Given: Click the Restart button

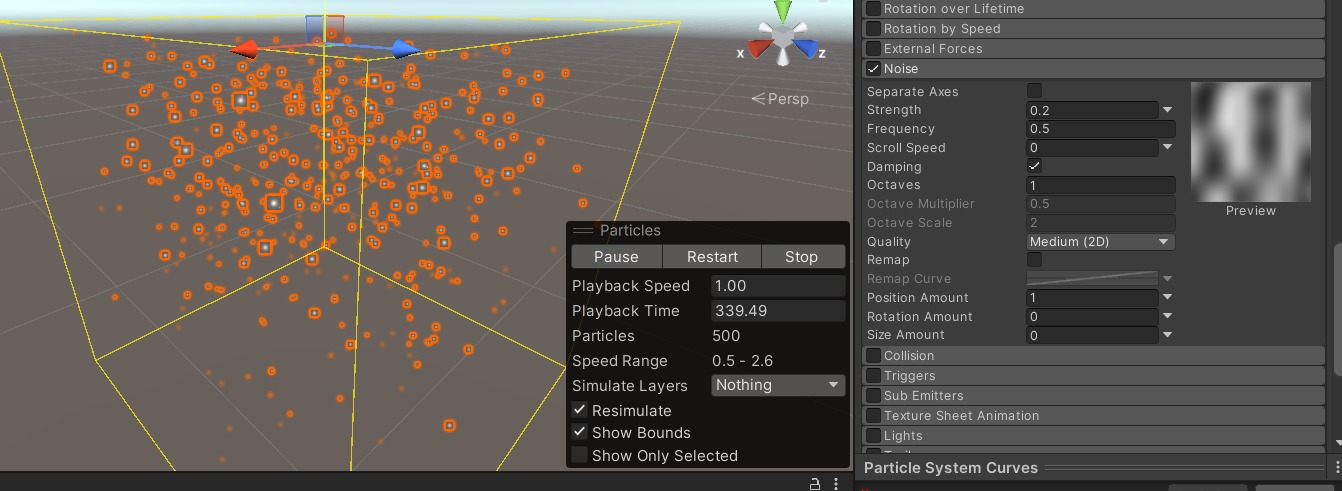Looking at the screenshot, I should 712,257.
